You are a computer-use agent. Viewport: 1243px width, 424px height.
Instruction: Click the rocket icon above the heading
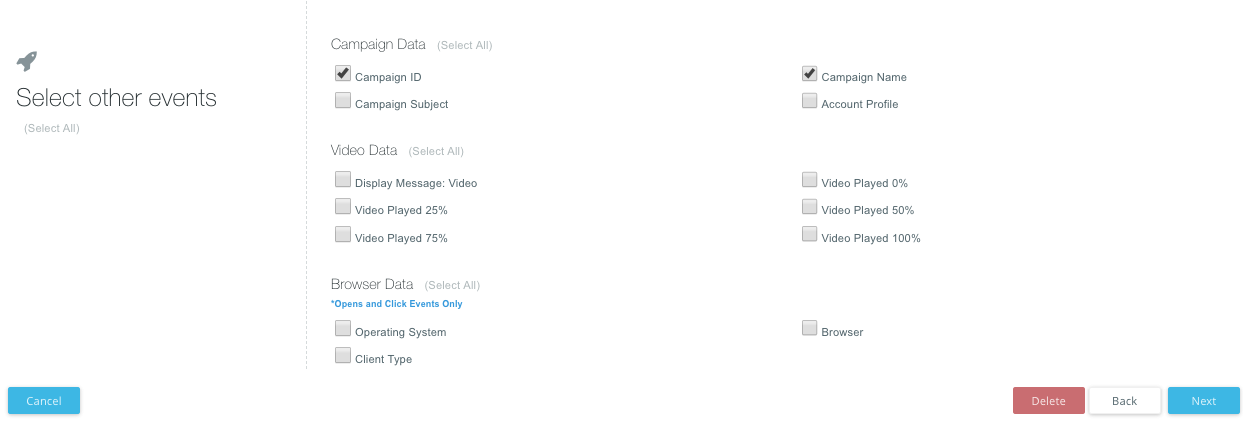27,62
